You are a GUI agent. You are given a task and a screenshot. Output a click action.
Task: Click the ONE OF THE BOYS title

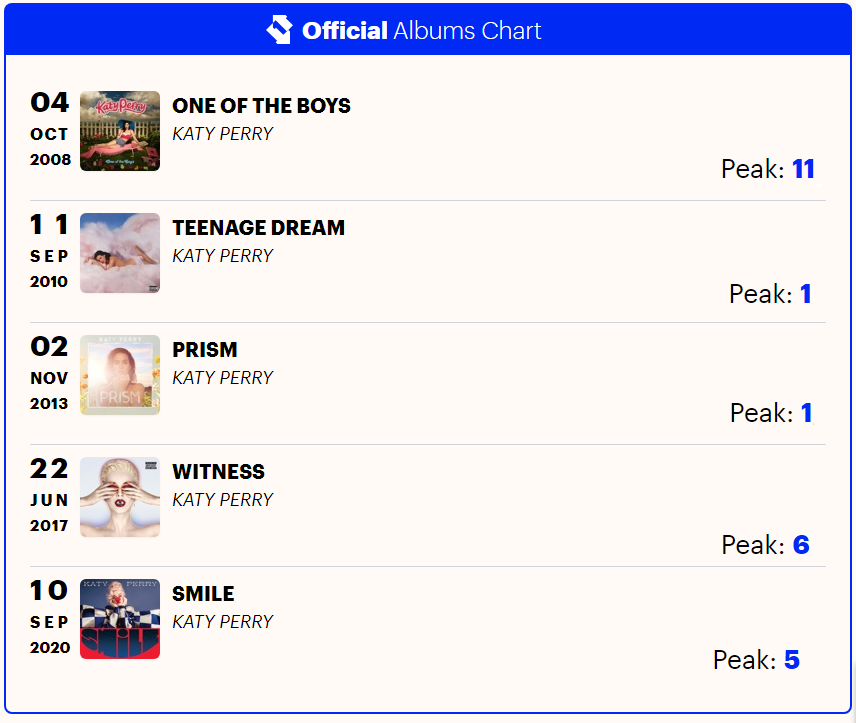pyautogui.click(x=261, y=106)
